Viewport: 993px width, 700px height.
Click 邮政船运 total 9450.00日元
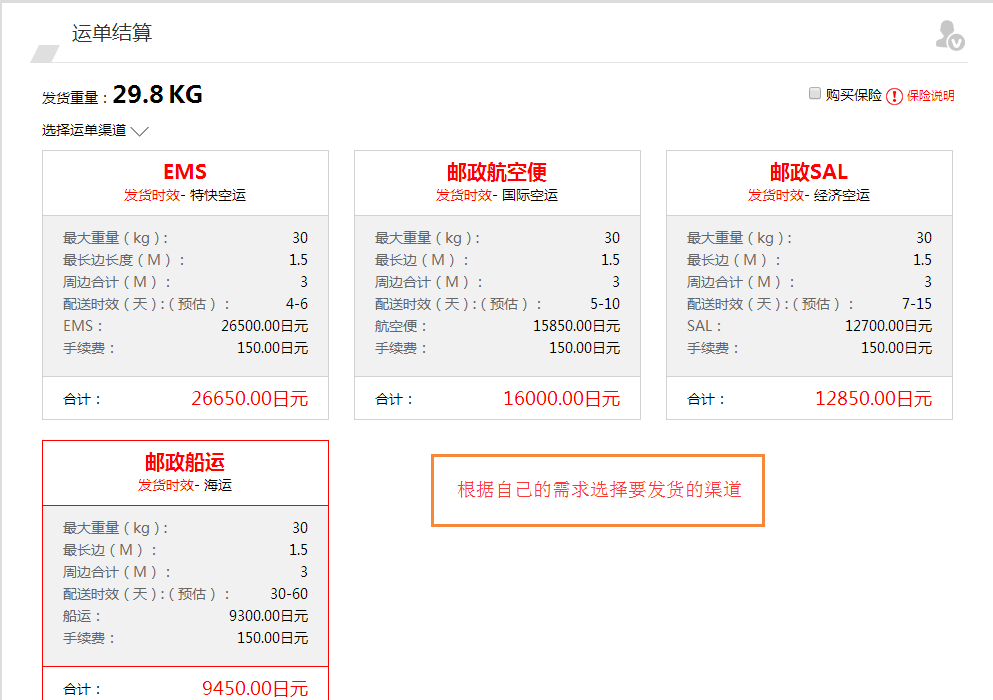click(255, 688)
